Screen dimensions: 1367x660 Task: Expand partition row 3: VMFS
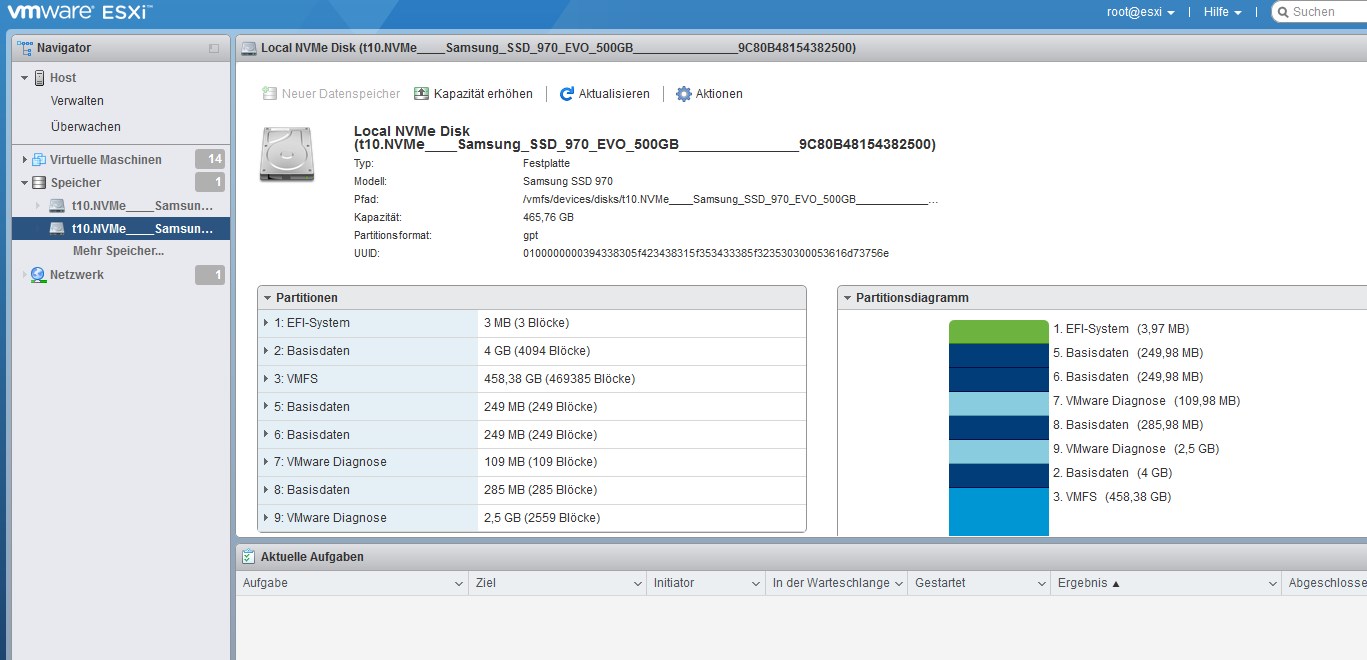click(266, 379)
